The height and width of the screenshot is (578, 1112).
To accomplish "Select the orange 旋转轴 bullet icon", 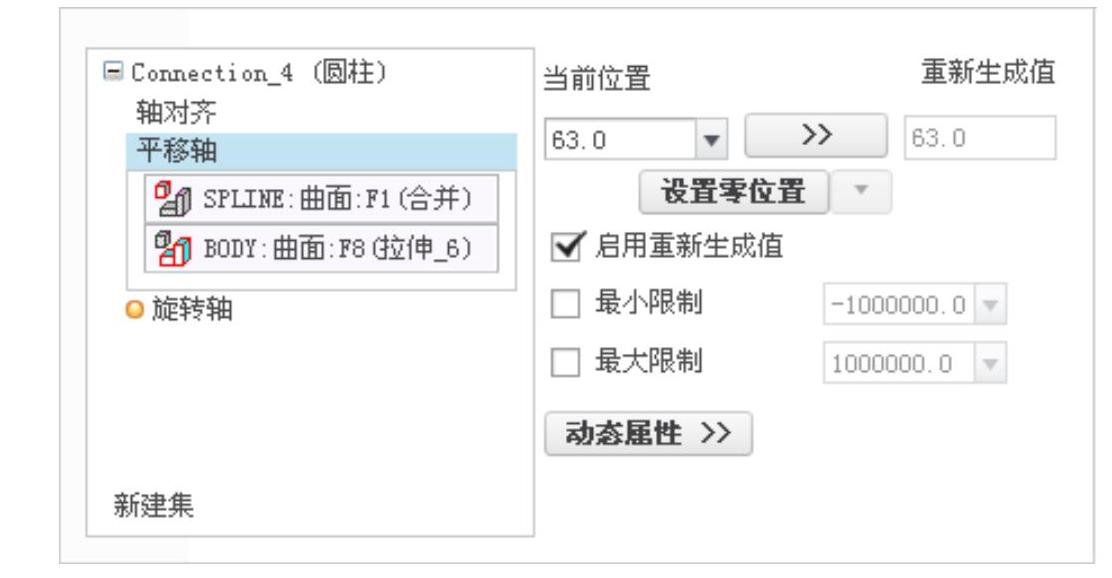I will click(x=134, y=310).
